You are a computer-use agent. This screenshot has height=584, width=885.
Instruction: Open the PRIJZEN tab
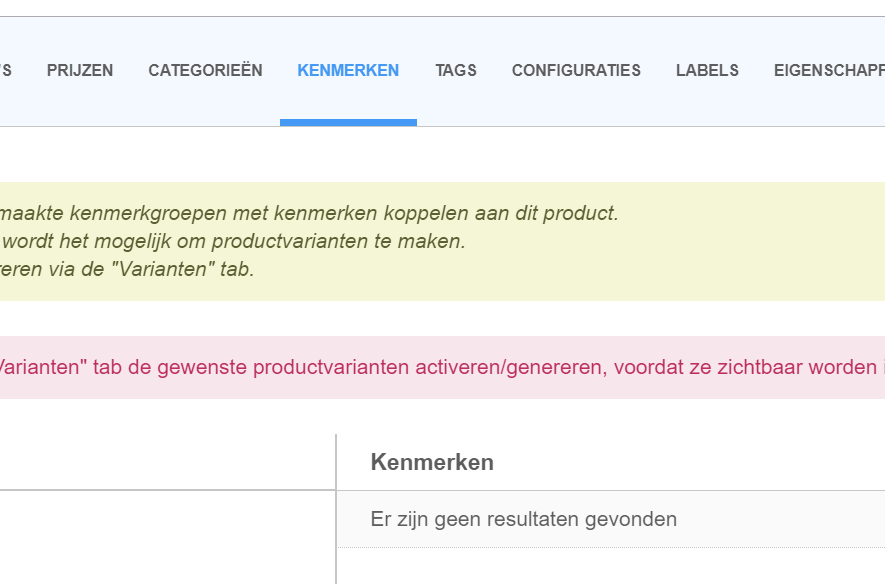pyautogui.click(x=80, y=70)
